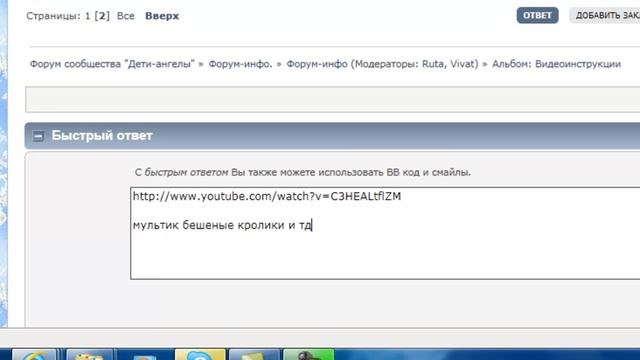Click the hint 'С быстрым ответом Вы также можете…'

[x=303, y=172]
